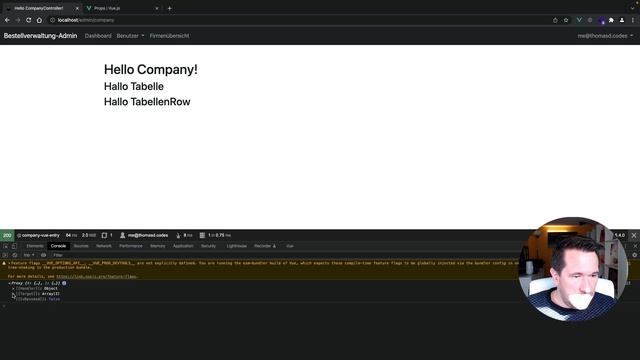Image resolution: width=640 pixels, height=360 pixels.
Task: Open the Application tab
Action: click(183, 246)
